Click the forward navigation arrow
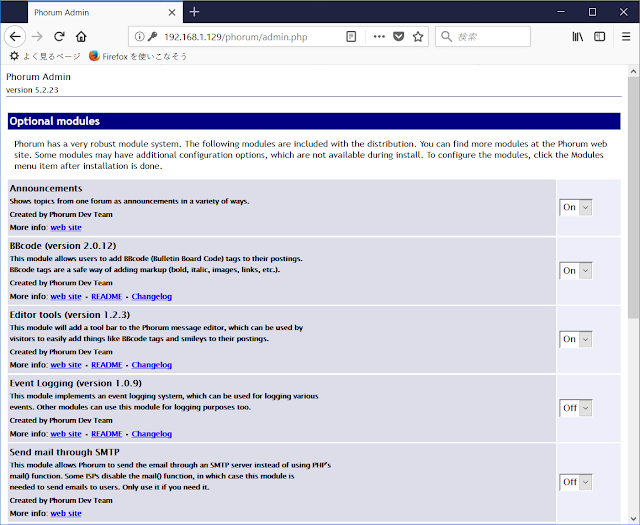Image resolution: width=640 pixels, height=525 pixels. tap(37, 37)
